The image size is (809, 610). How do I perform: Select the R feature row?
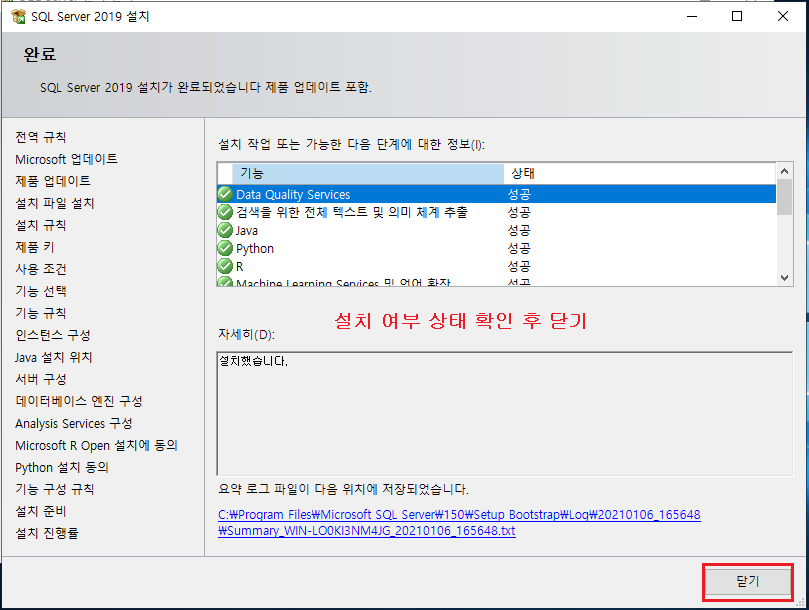496,266
